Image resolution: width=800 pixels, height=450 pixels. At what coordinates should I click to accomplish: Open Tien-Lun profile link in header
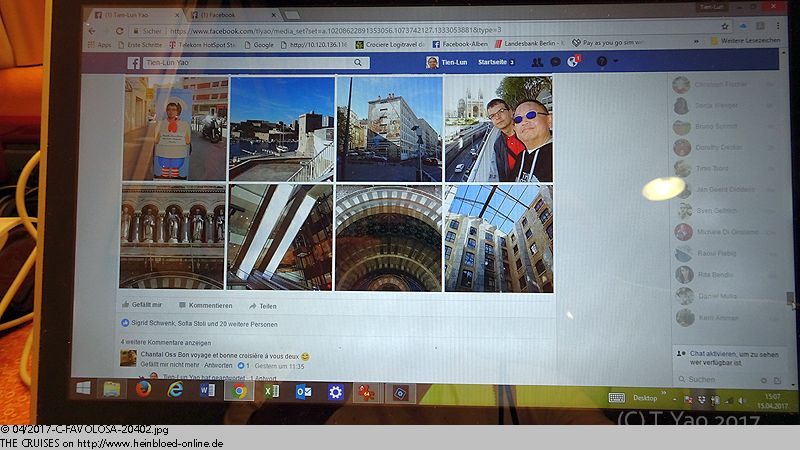(x=447, y=62)
